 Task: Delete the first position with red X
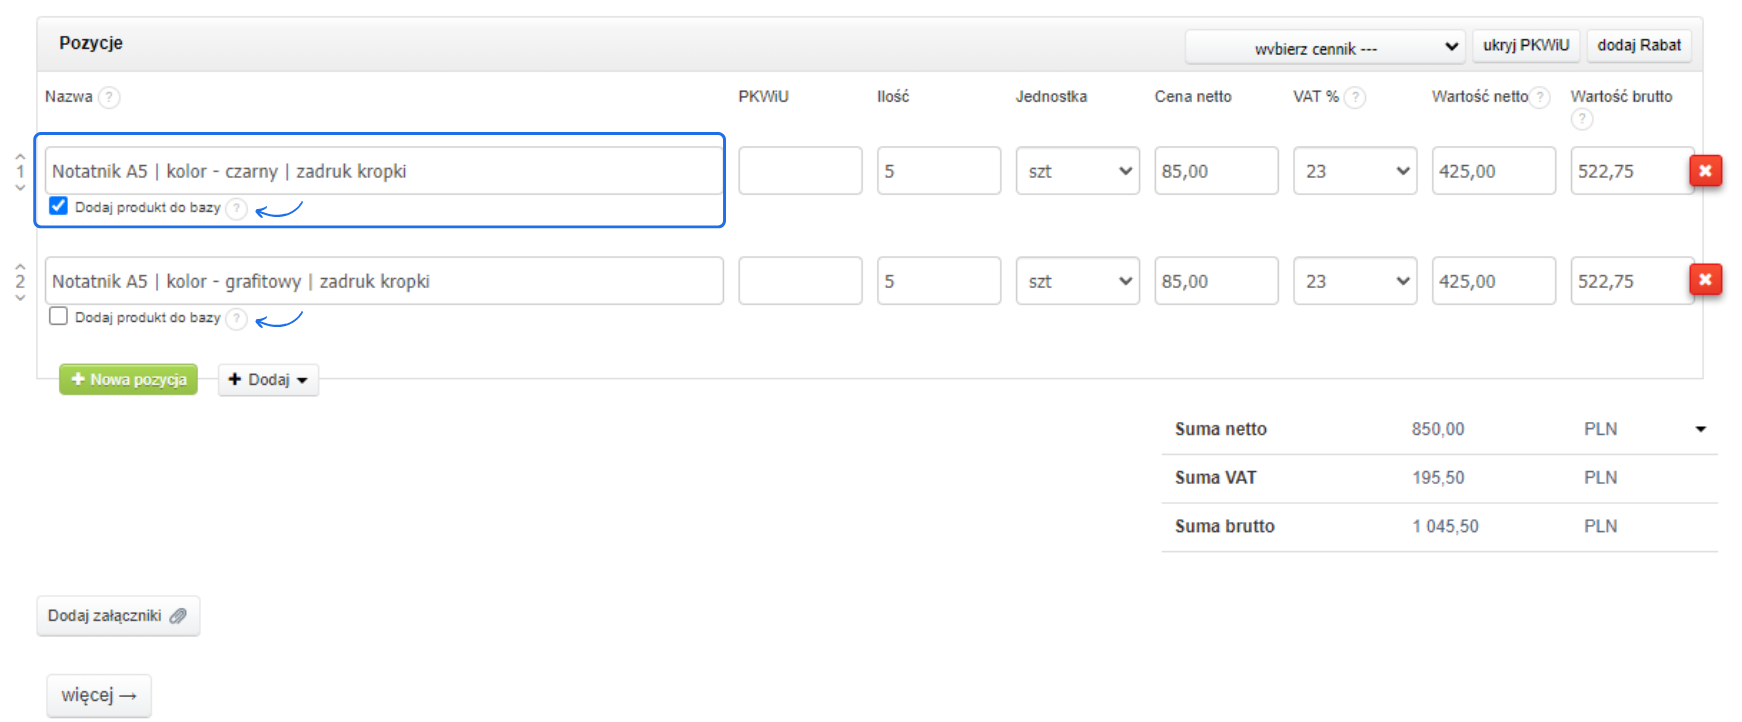pos(1705,171)
